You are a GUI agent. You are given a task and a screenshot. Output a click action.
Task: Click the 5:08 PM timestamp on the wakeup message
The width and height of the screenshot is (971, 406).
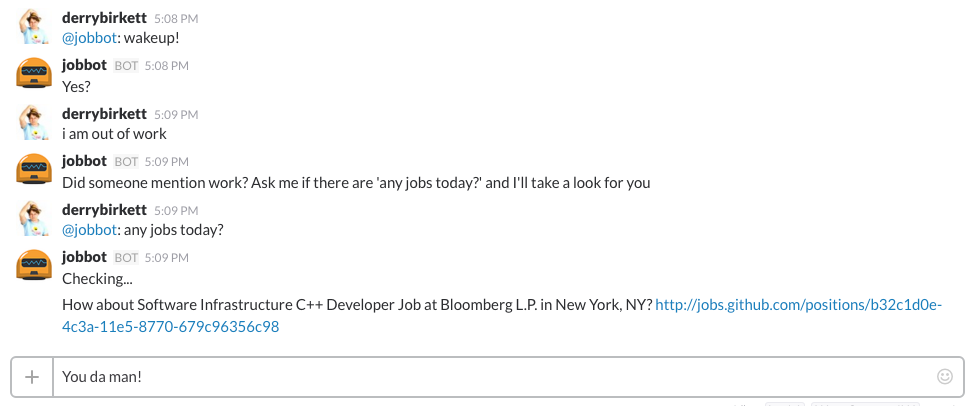click(176, 19)
